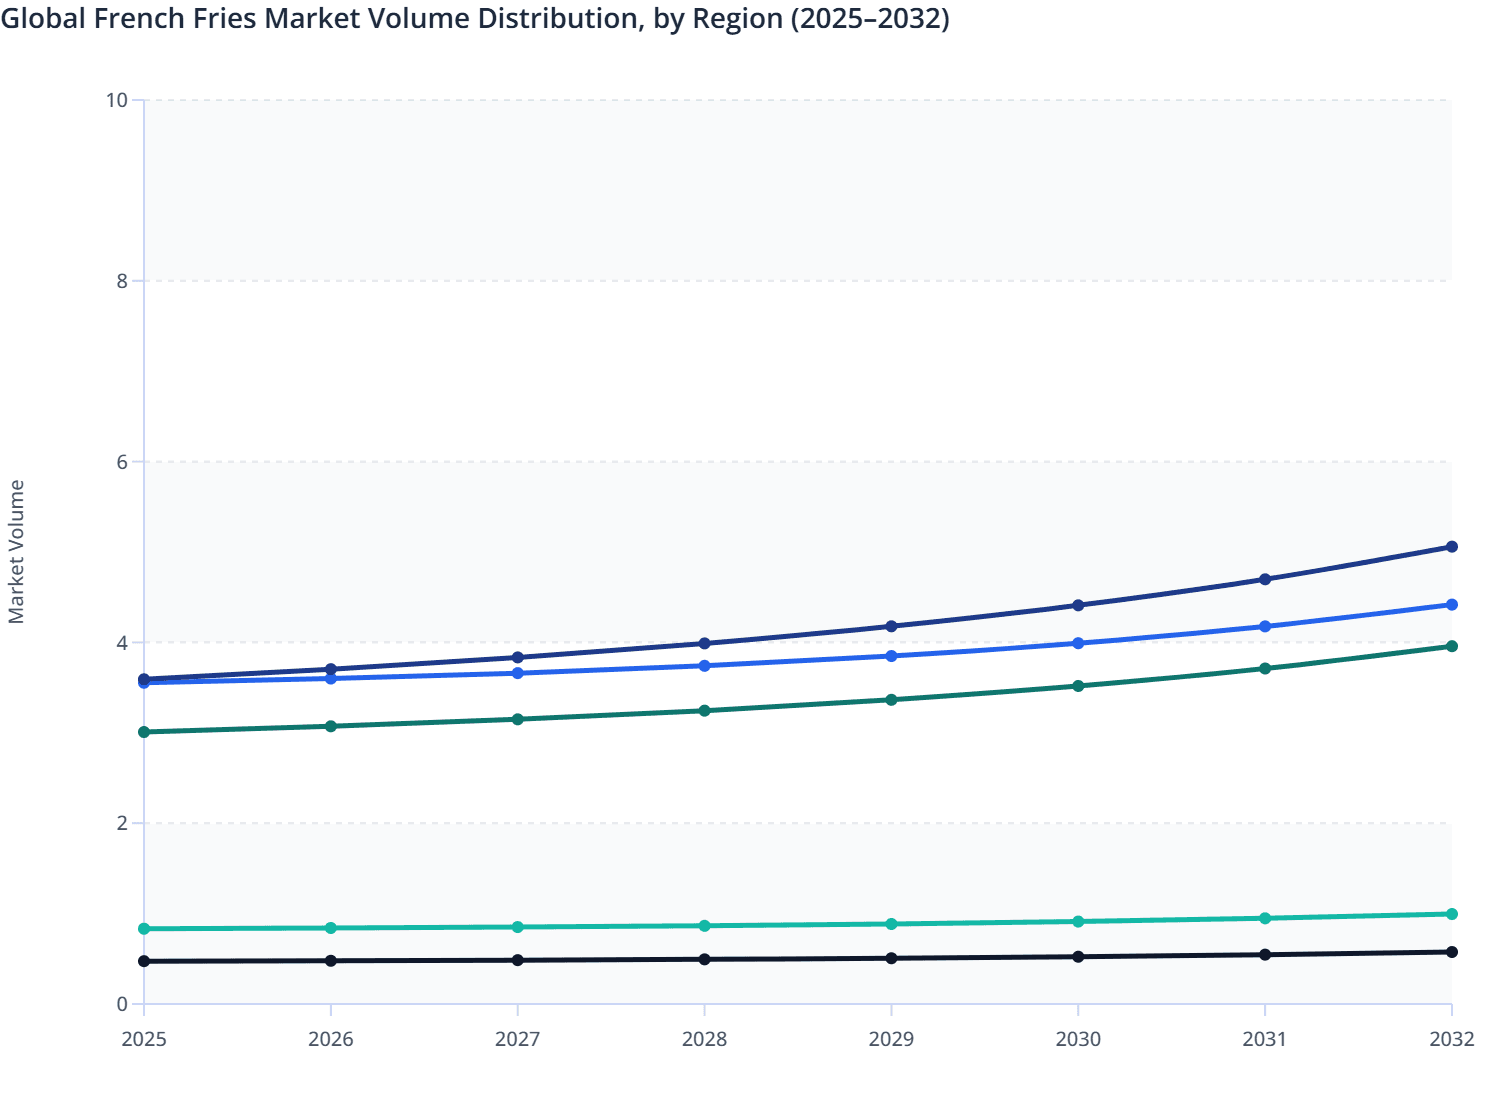Screen dimensions: 1508x1120
Task: Click the 2032 endpoint of the teal line
Action: [1451, 913]
